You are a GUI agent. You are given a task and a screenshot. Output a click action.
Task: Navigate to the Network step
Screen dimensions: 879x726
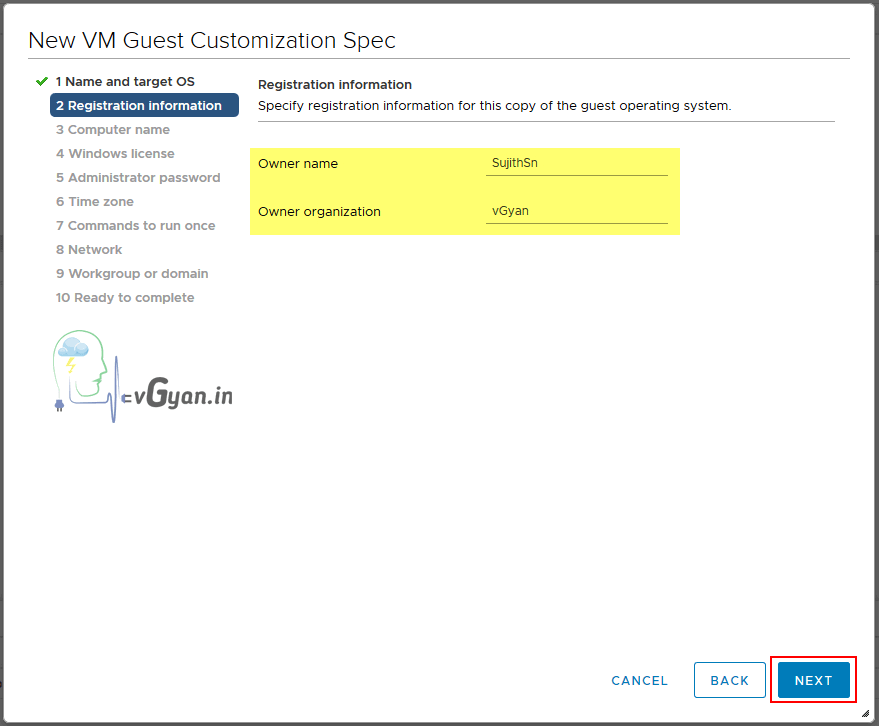89,249
